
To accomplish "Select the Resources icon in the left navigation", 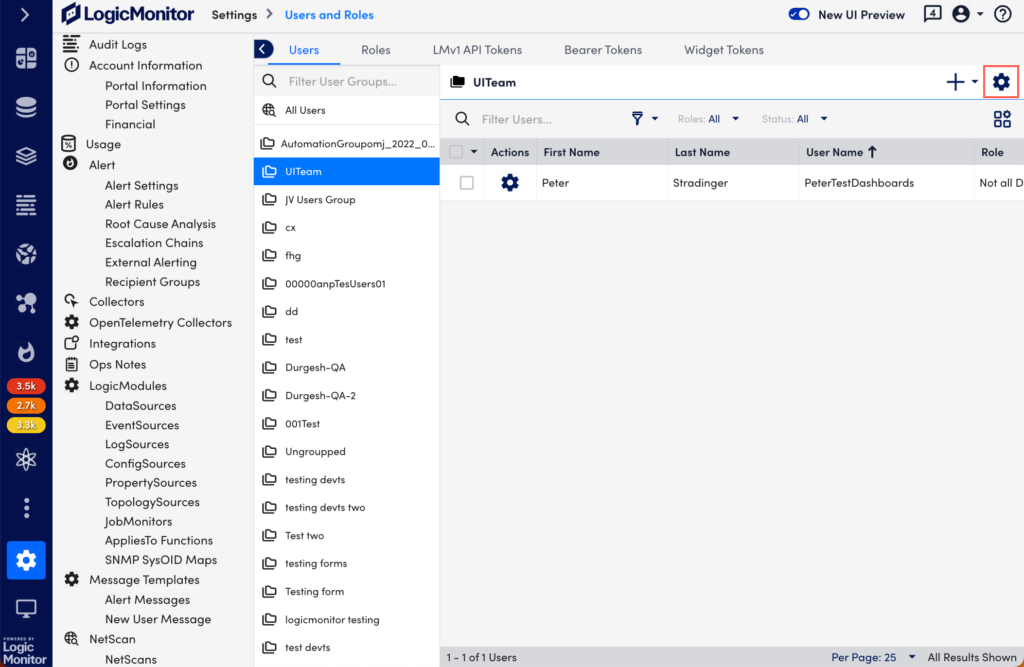I will [x=25, y=106].
